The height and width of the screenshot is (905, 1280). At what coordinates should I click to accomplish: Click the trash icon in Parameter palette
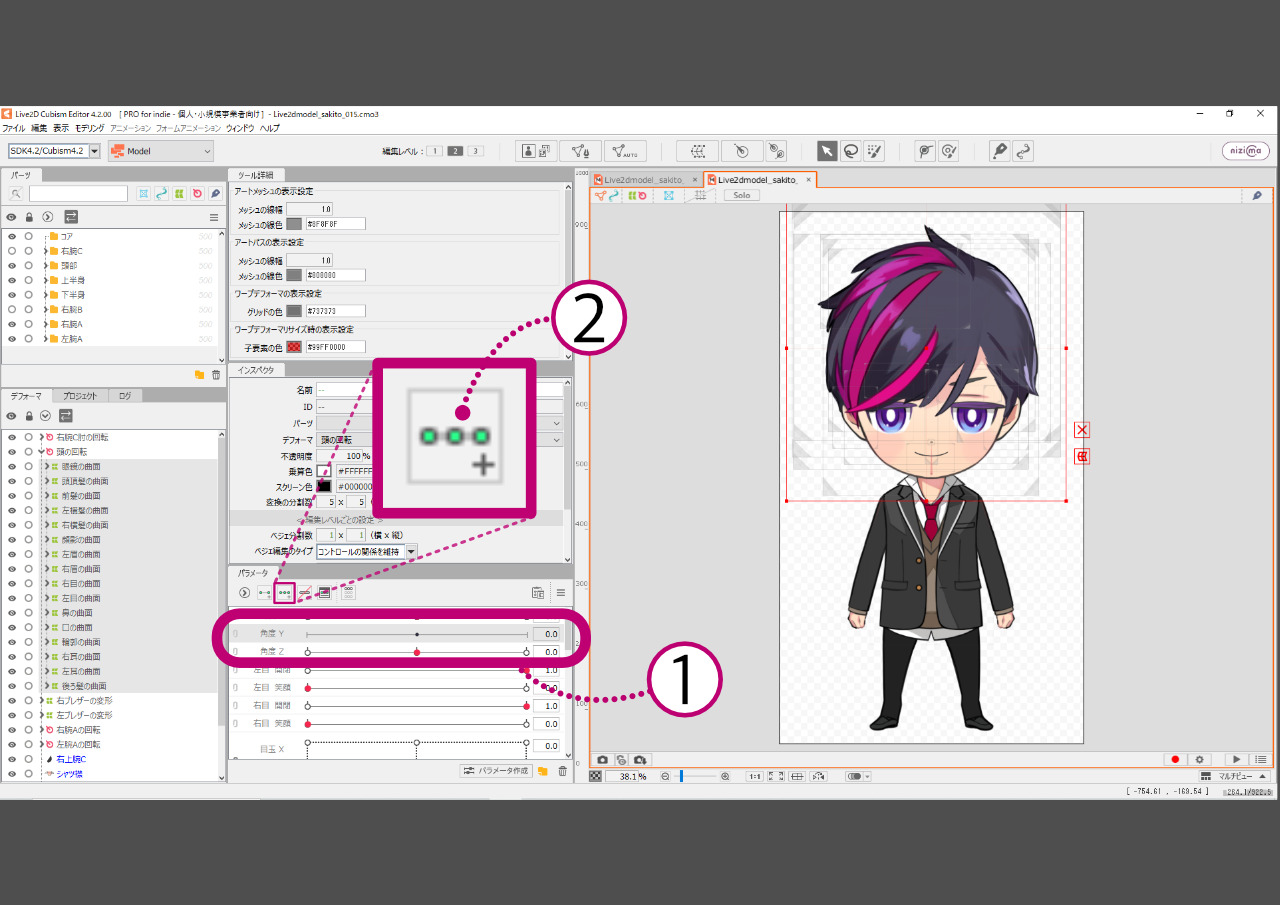point(562,771)
